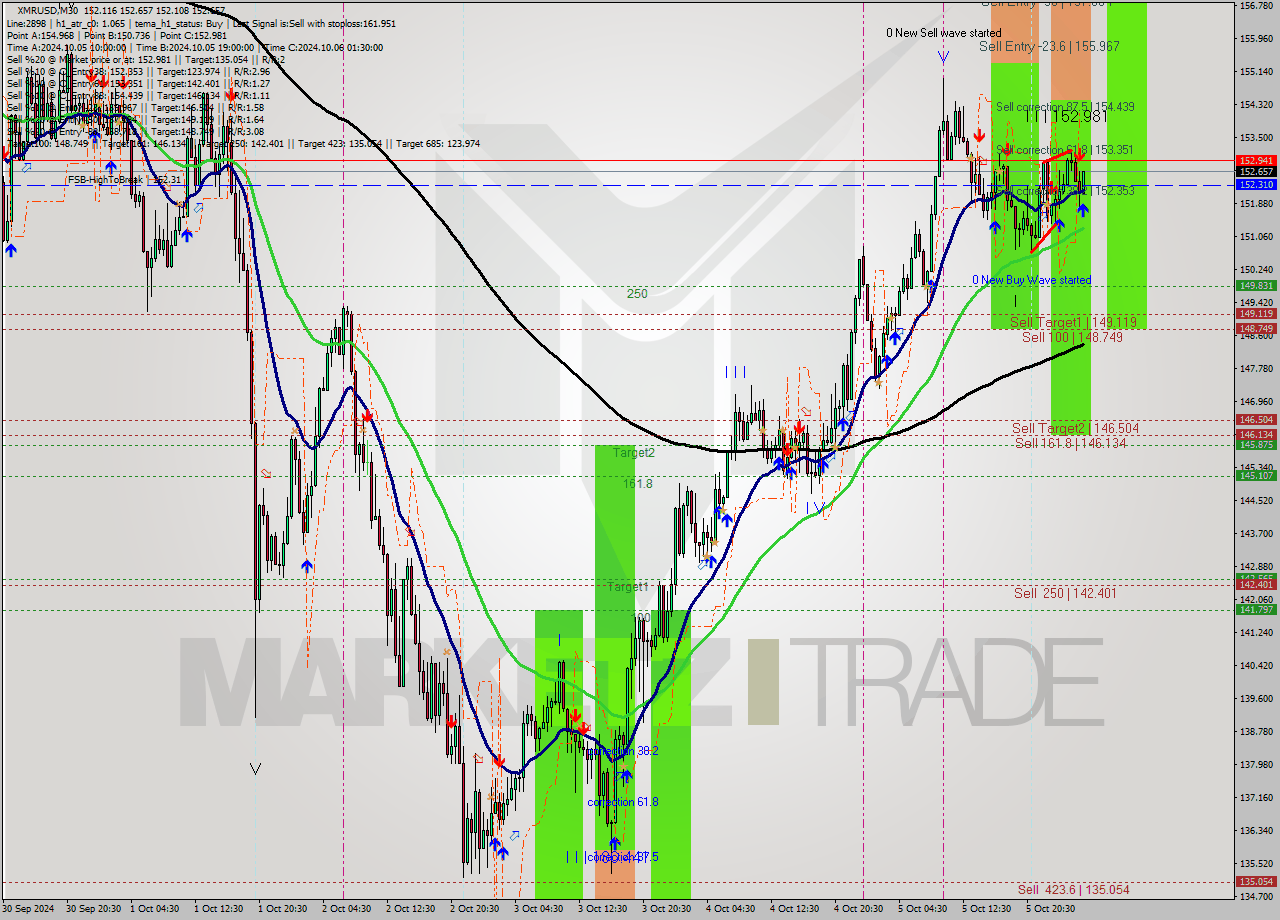Click 'Sell Target1 | 149.119' label
This screenshot has width=1280, height=920.
[x=1073, y=322]
